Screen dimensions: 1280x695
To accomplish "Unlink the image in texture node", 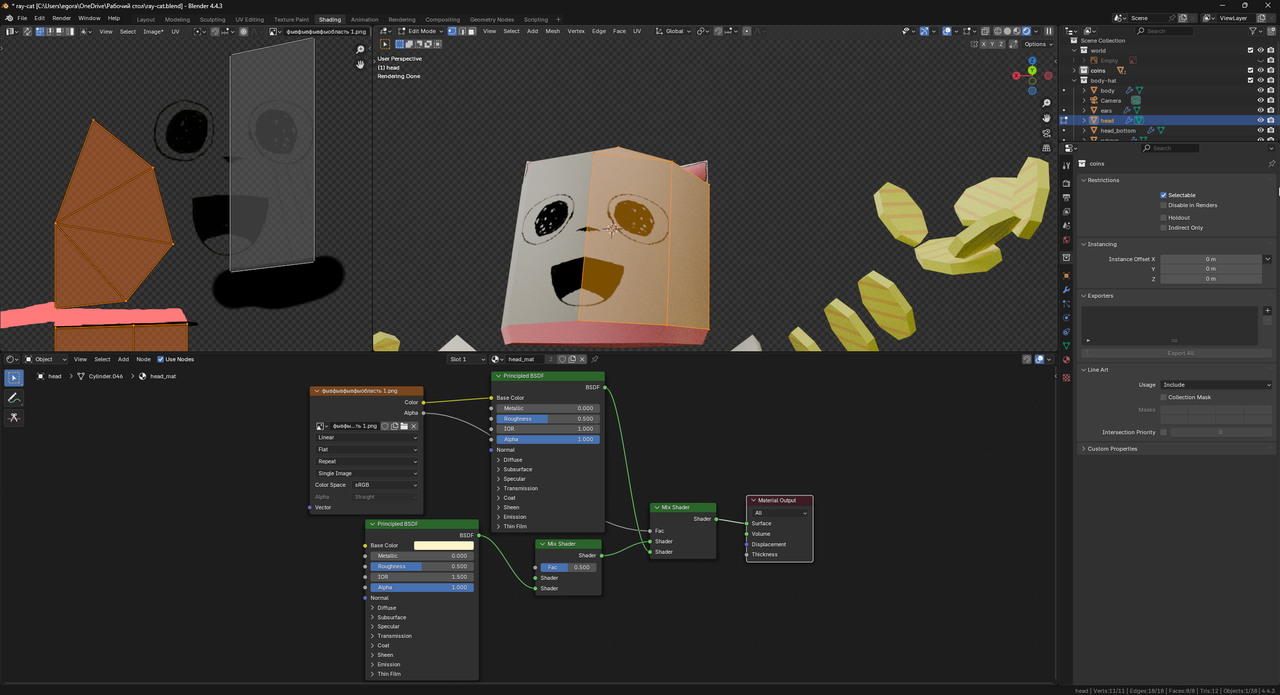I will [x=413, y=426].
